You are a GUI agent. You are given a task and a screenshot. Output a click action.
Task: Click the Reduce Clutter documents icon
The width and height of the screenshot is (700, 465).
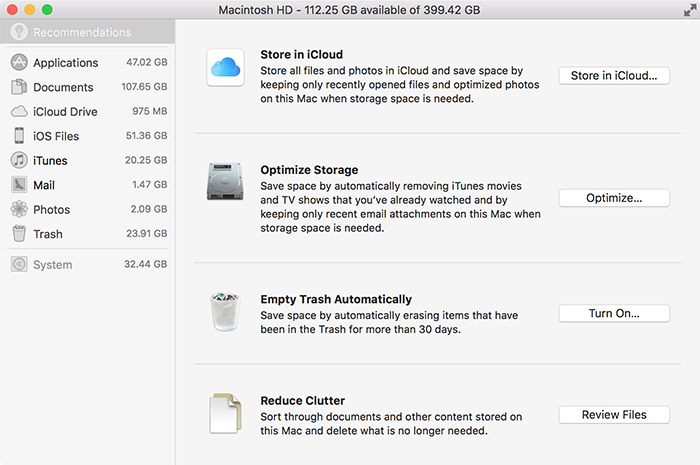pos(225,413)
